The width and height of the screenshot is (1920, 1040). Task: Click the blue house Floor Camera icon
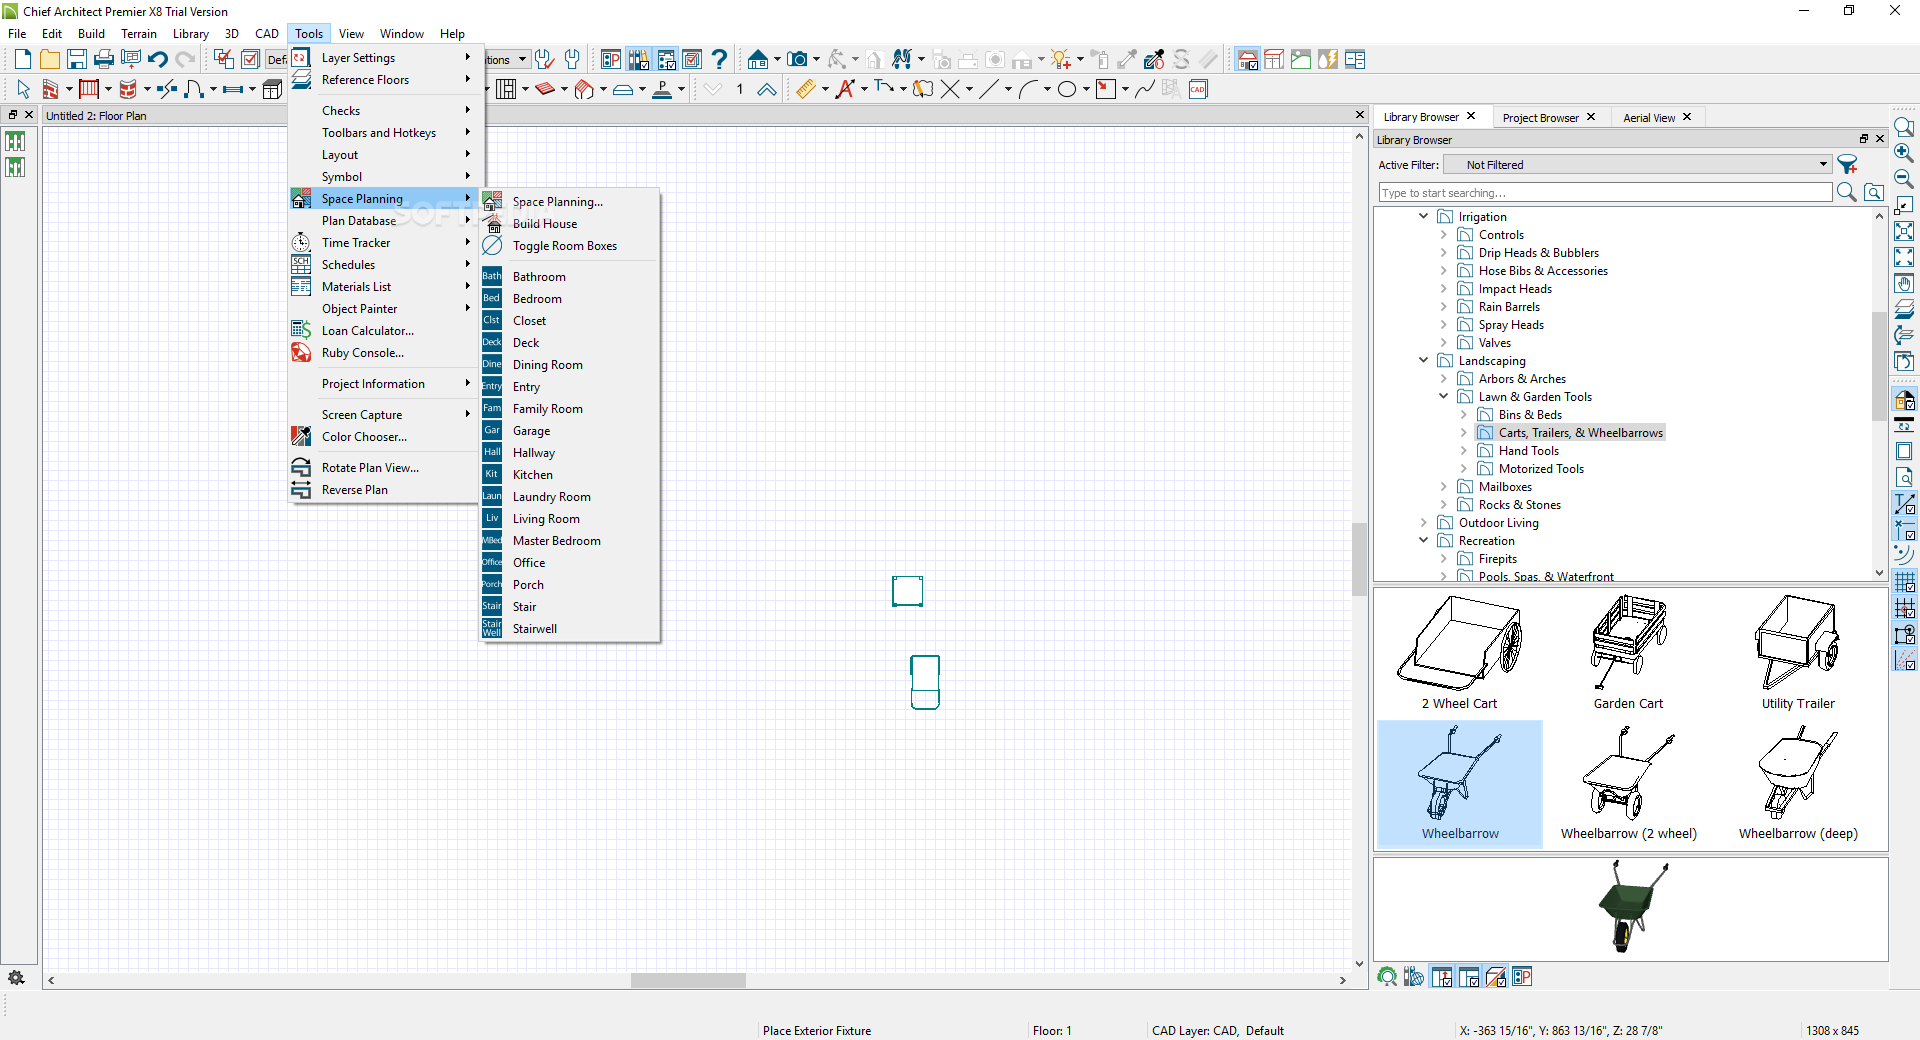coord(758,60)
